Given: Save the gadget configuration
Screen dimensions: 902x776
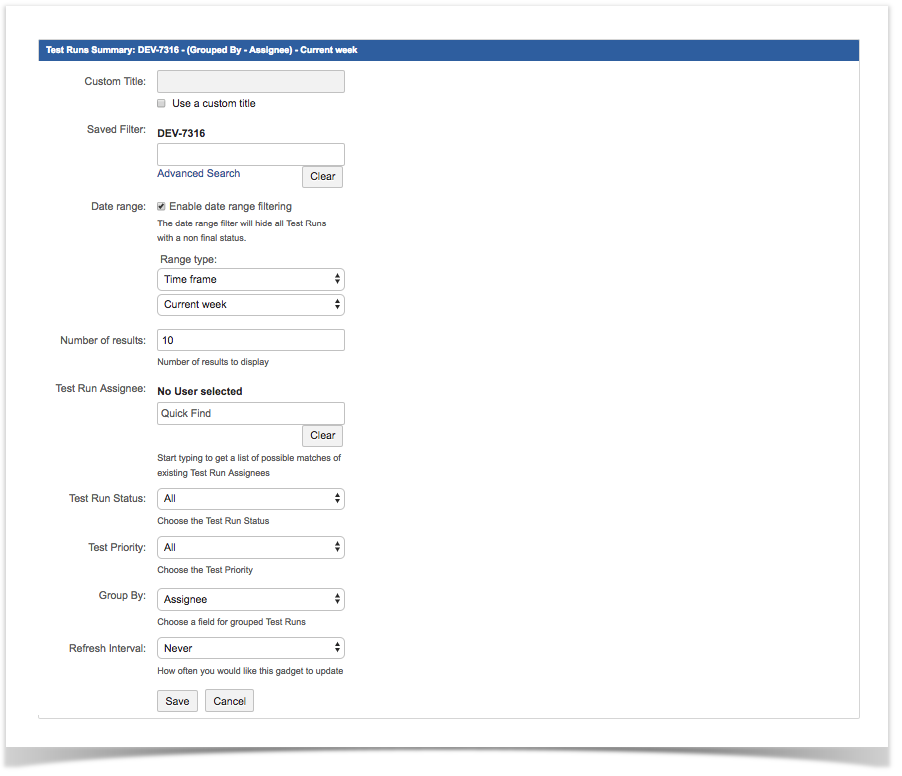Looking at the screenshot, I should click(177, 701).
